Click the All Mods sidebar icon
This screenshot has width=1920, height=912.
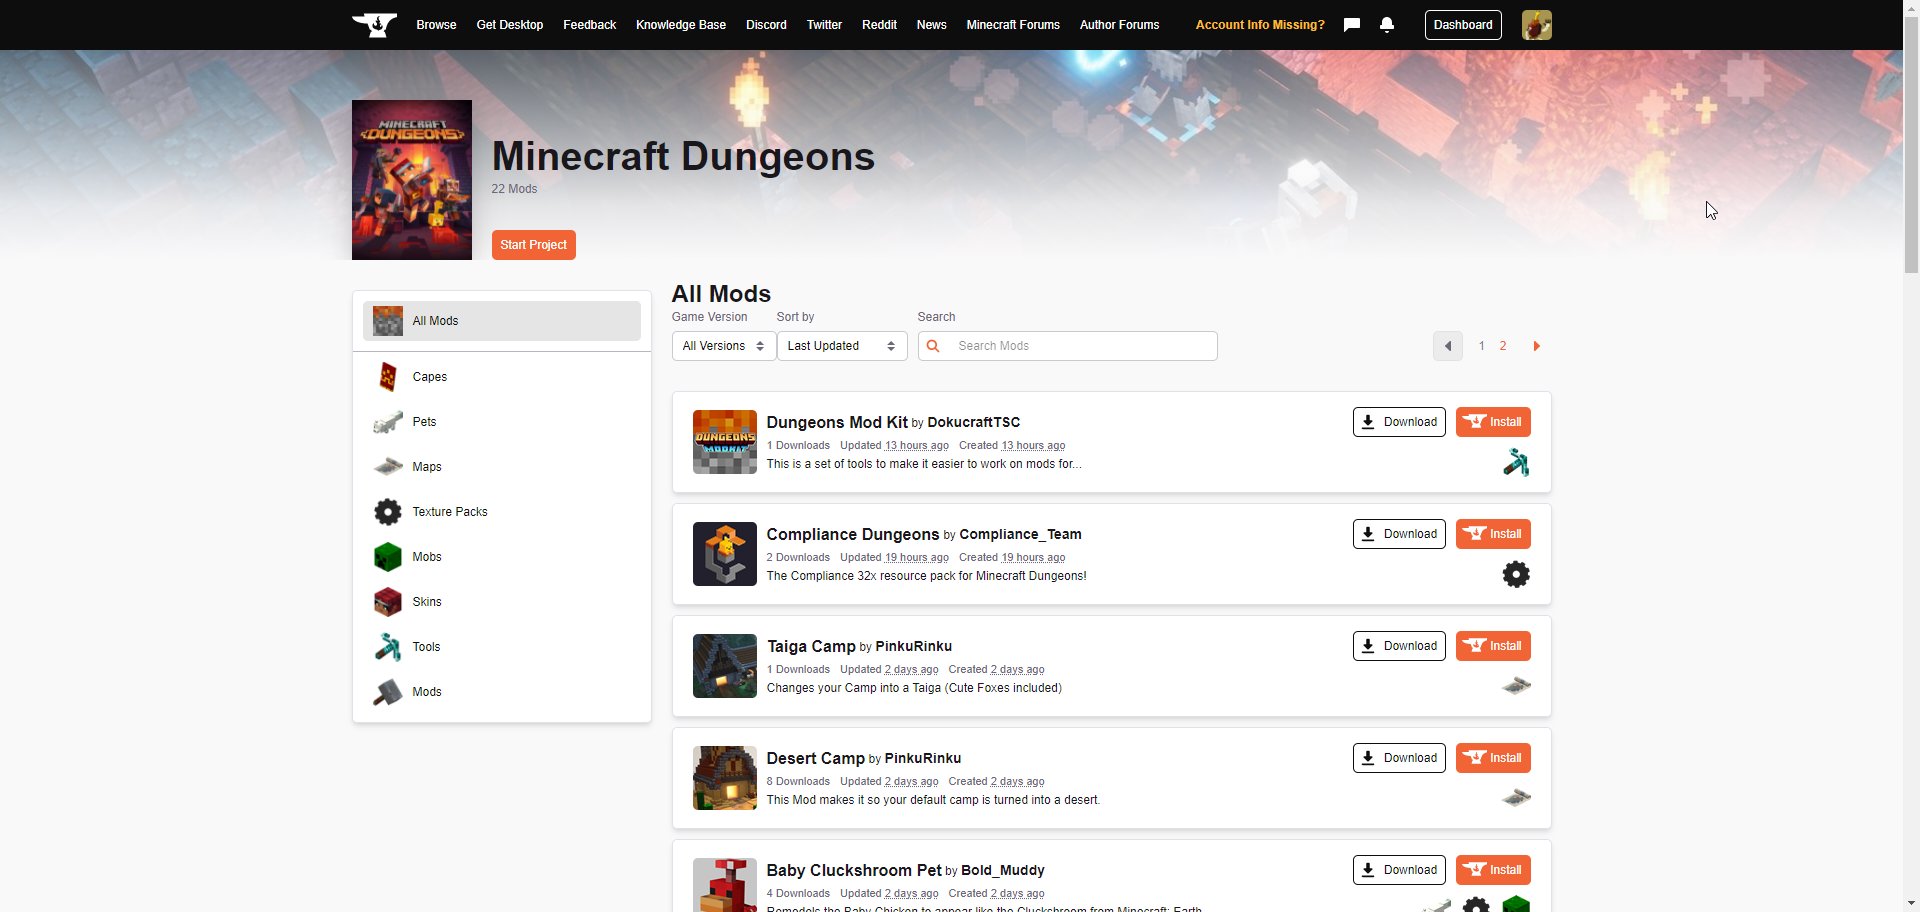388,321
